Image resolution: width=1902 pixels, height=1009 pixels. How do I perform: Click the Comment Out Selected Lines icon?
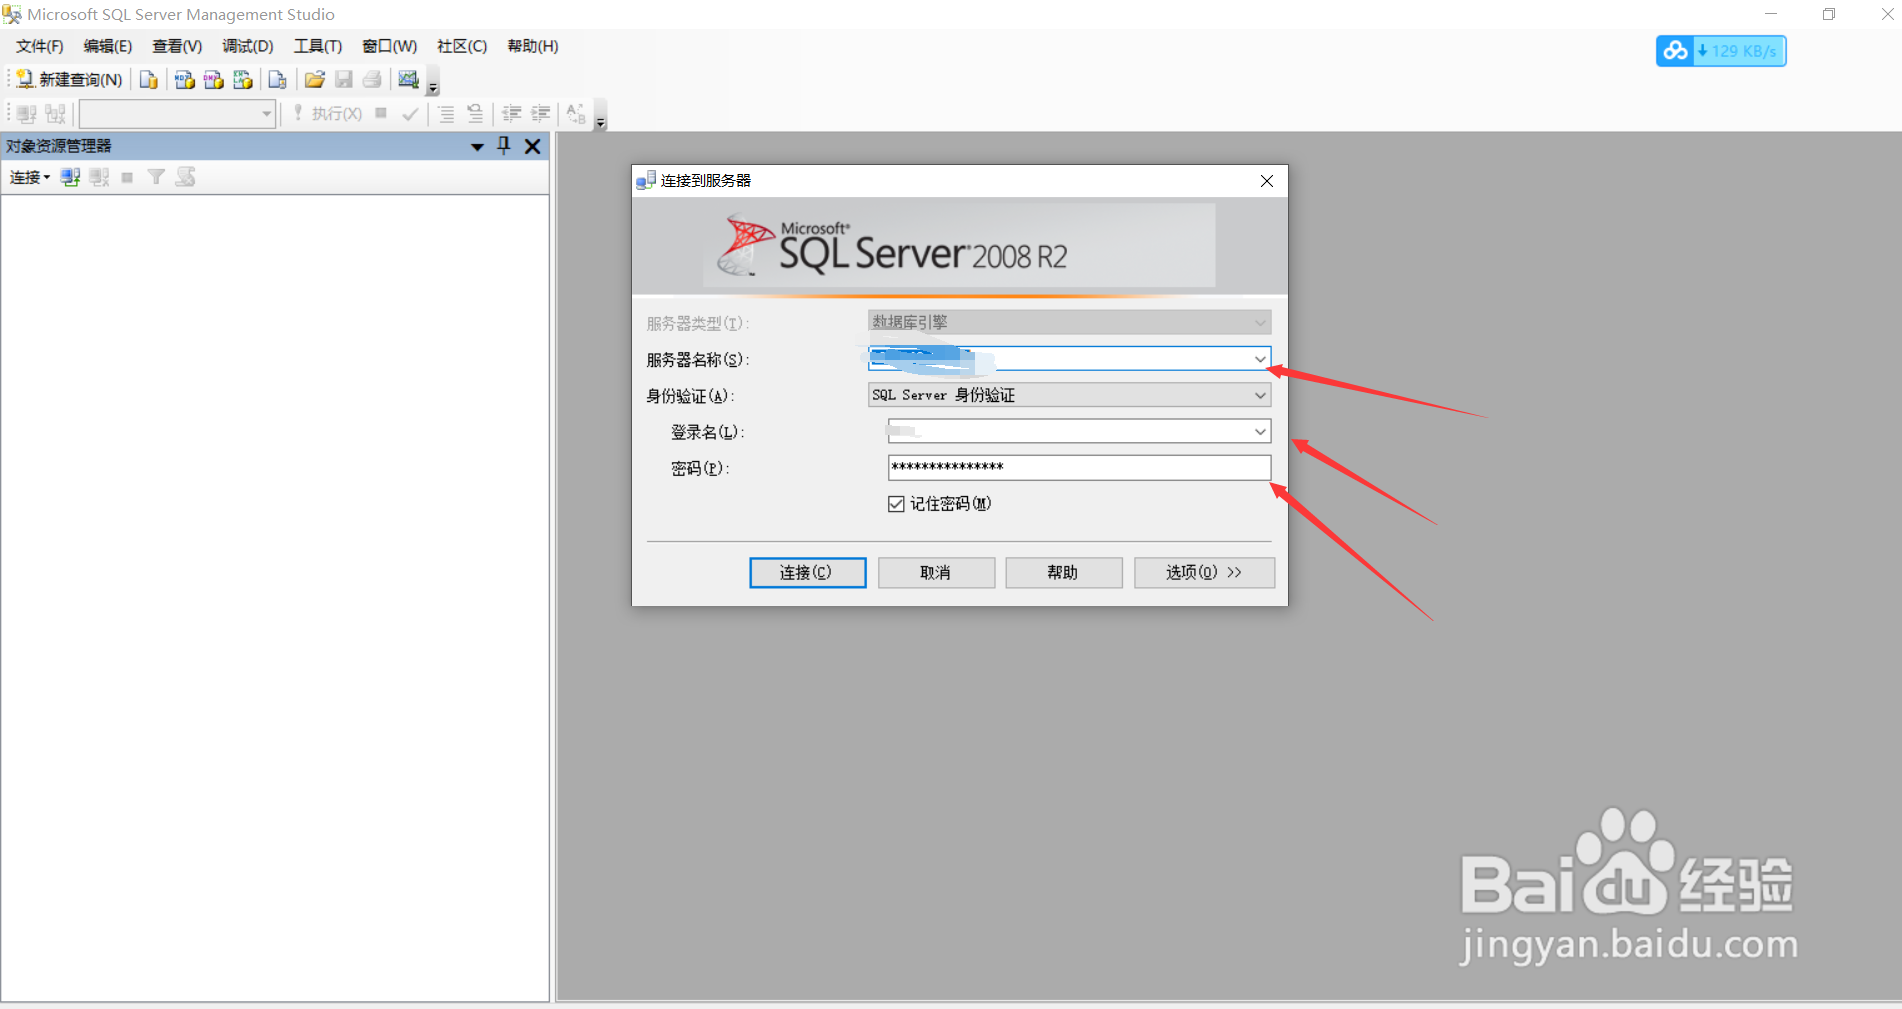(446, 114)
